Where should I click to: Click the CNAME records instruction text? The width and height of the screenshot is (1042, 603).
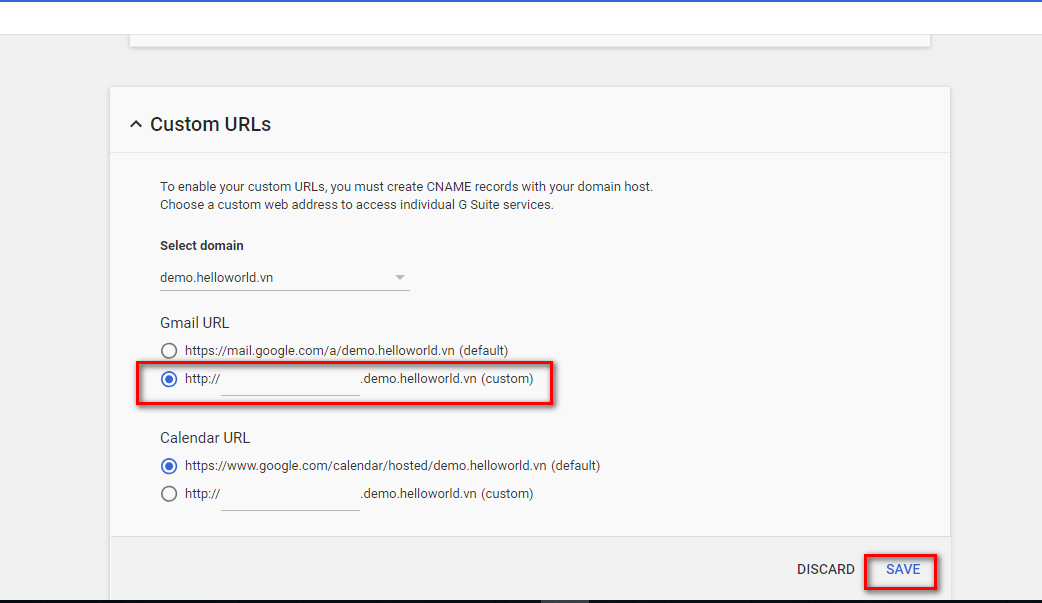click(x=406, y=187)
